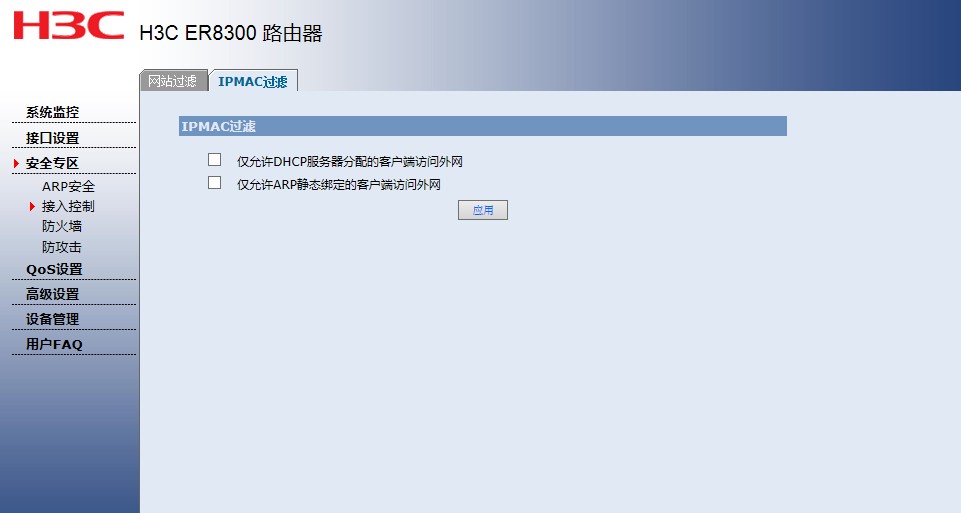Enable 仅允许DHCP服务器分配的客户端访问外网 checkbox
The width and height of the screenshot is (961, 513).
click(x=215, y=160)
